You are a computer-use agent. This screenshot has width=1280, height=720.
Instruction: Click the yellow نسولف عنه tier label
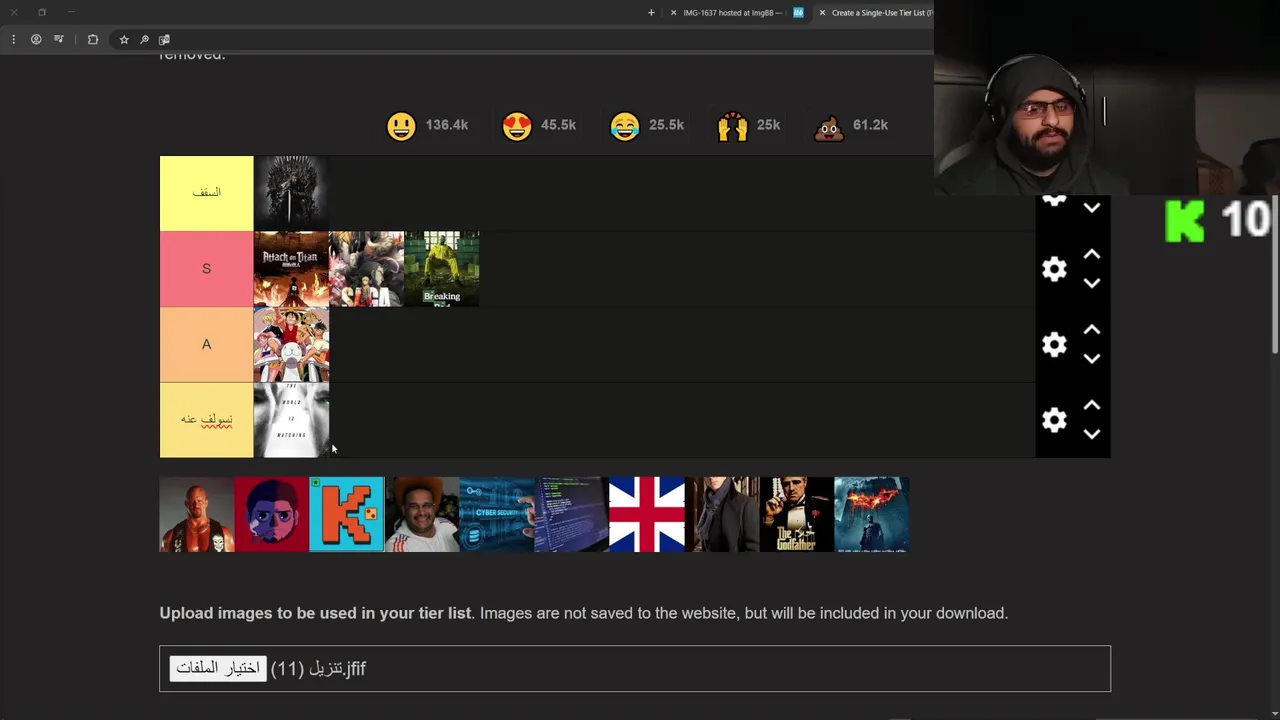207,420
